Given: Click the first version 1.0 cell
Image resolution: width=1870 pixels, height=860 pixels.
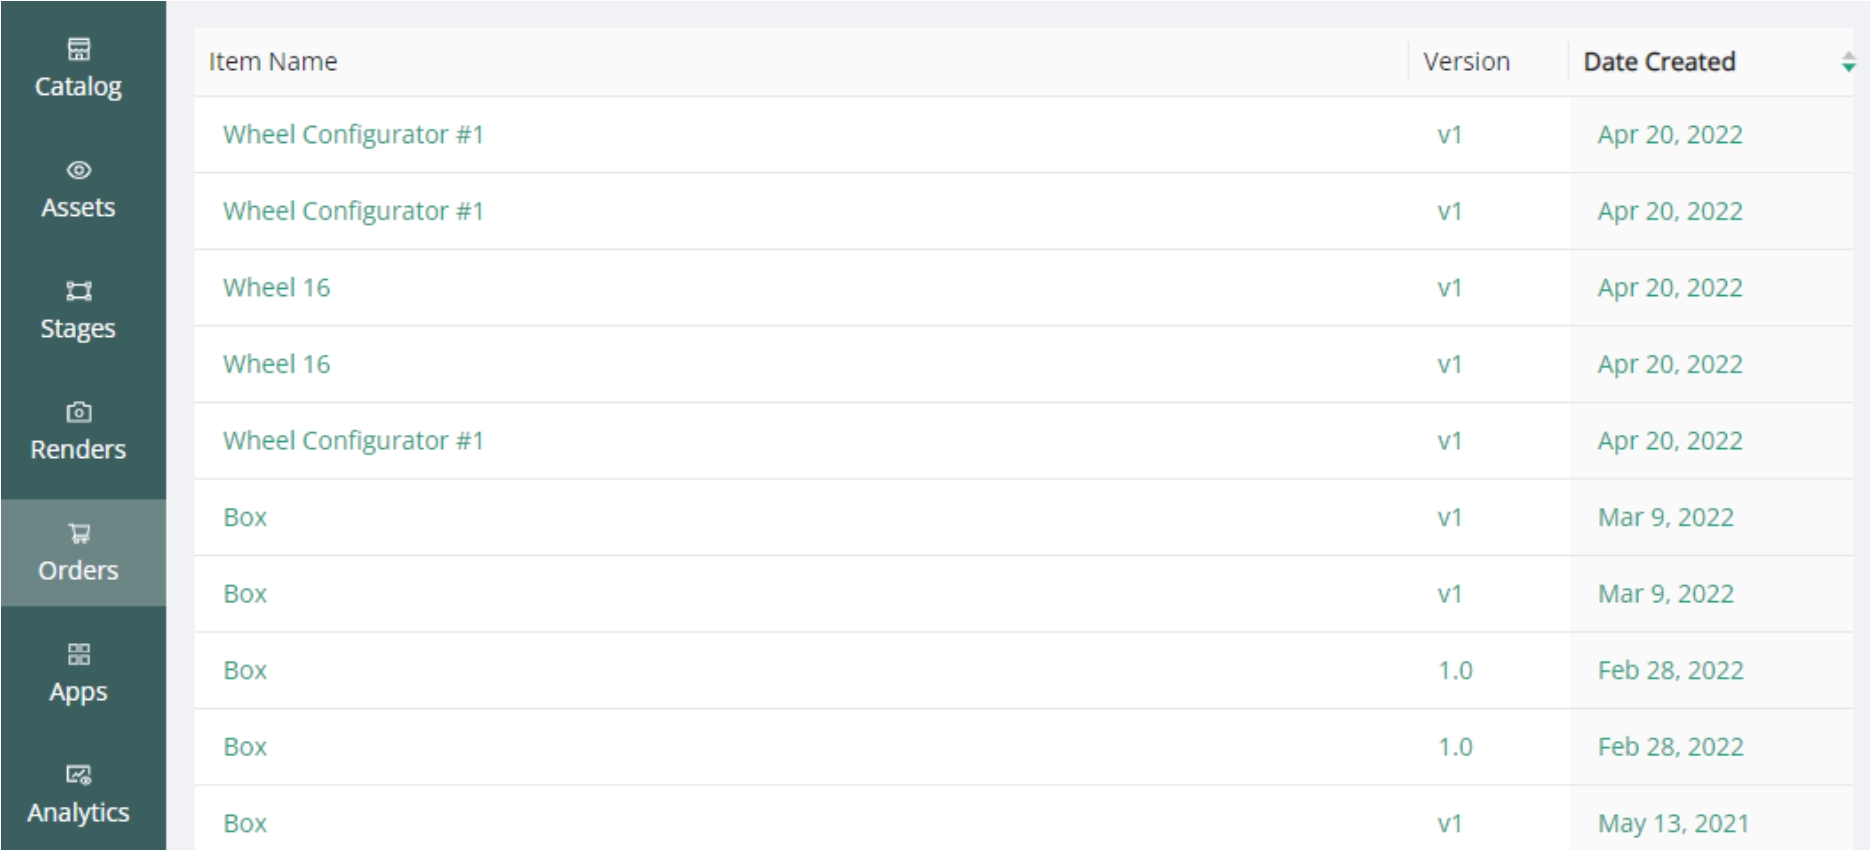Looking at the screenshot, I should click(1455, 671).
